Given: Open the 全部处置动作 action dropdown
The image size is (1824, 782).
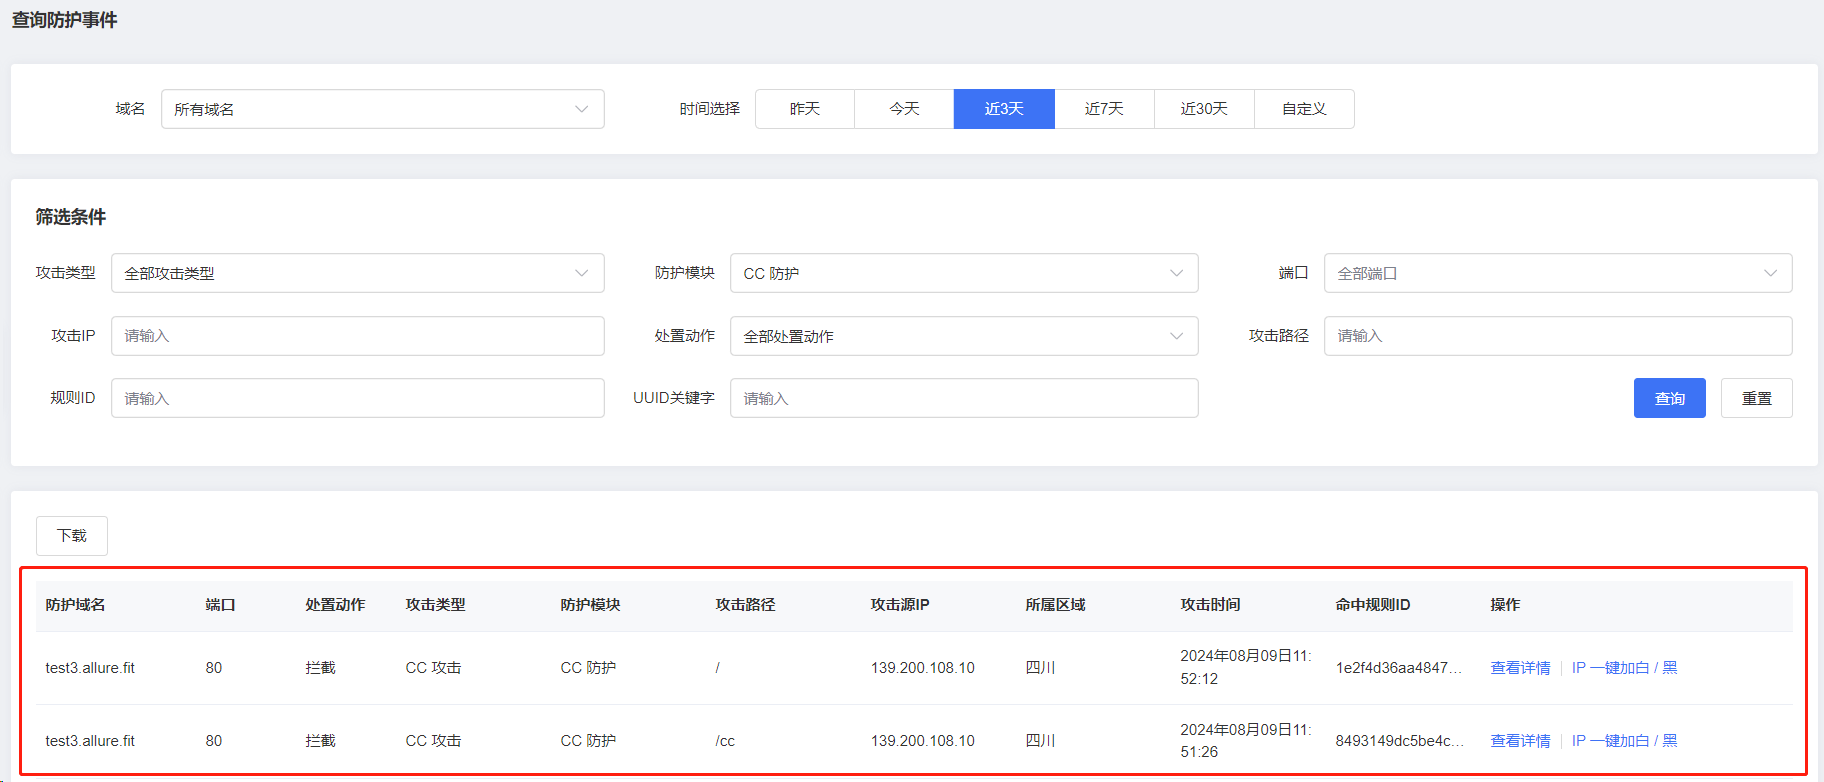Looking at the screenshot, I should click(964, 336).
